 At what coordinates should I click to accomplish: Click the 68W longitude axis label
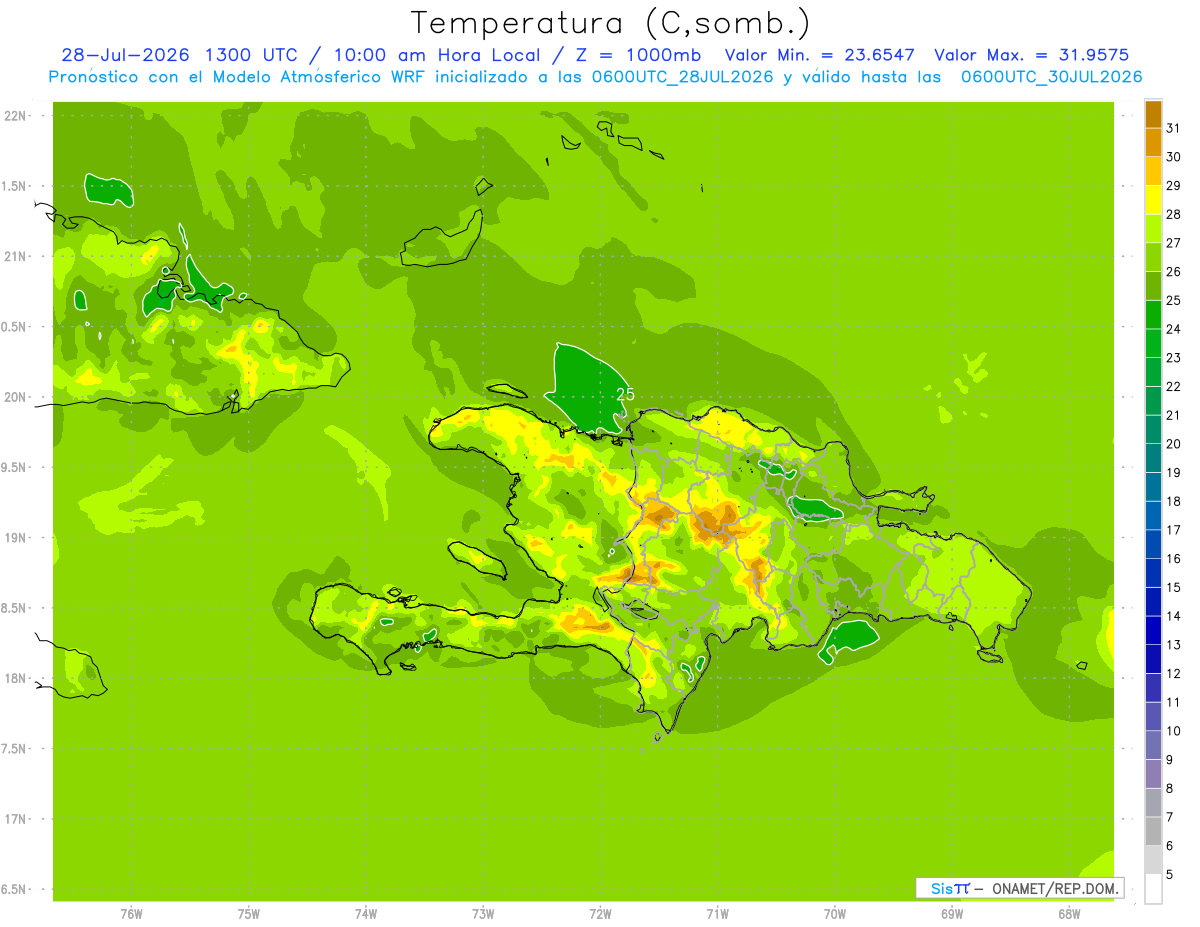point(1069,914)
